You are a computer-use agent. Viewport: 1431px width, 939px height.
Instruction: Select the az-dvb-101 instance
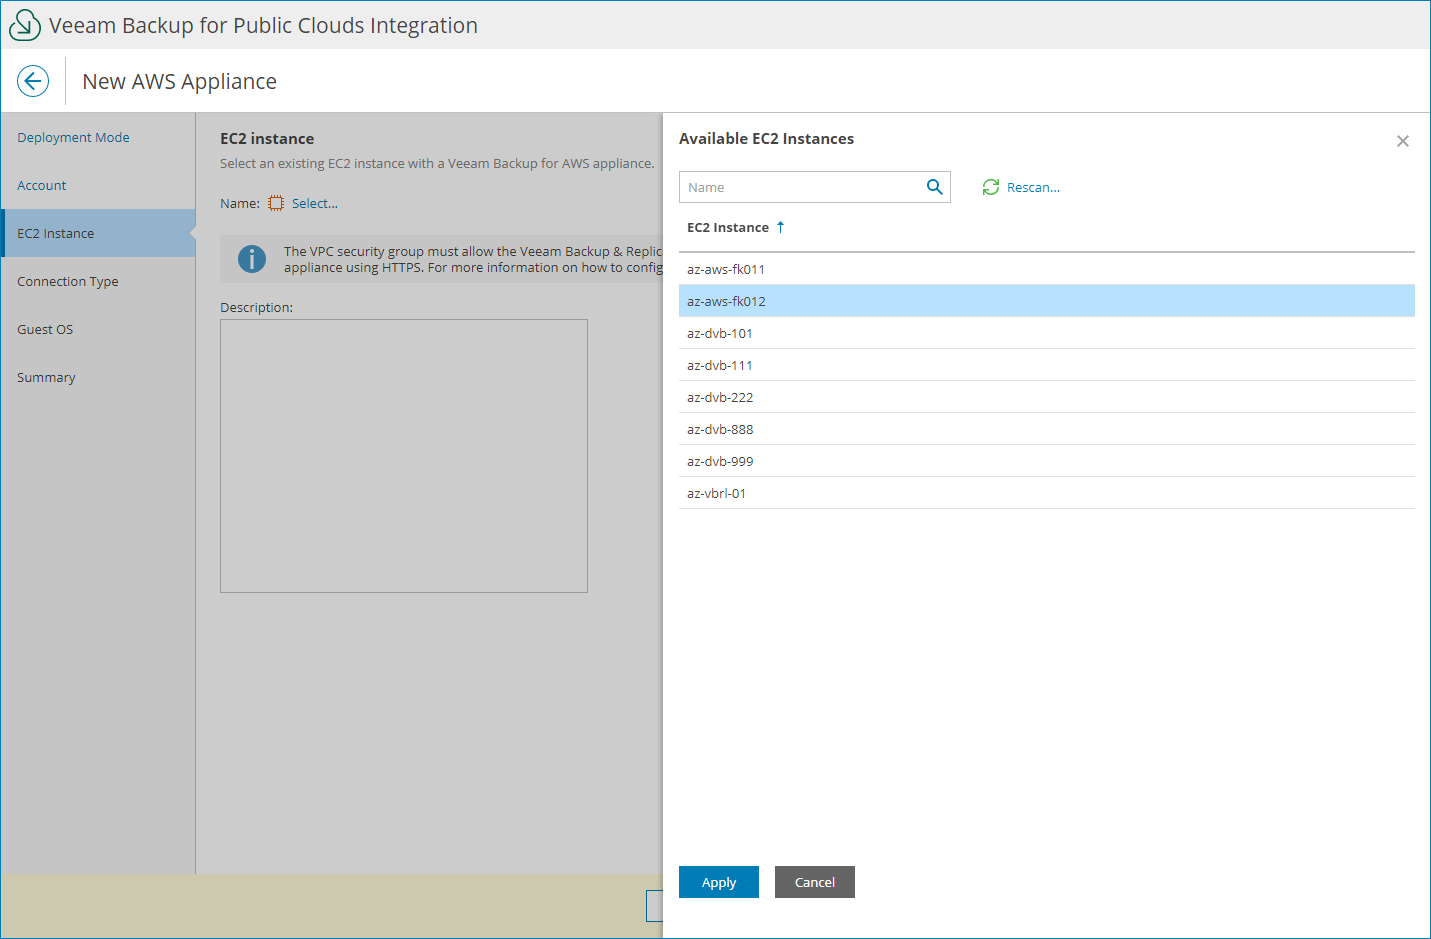point(719,333)
